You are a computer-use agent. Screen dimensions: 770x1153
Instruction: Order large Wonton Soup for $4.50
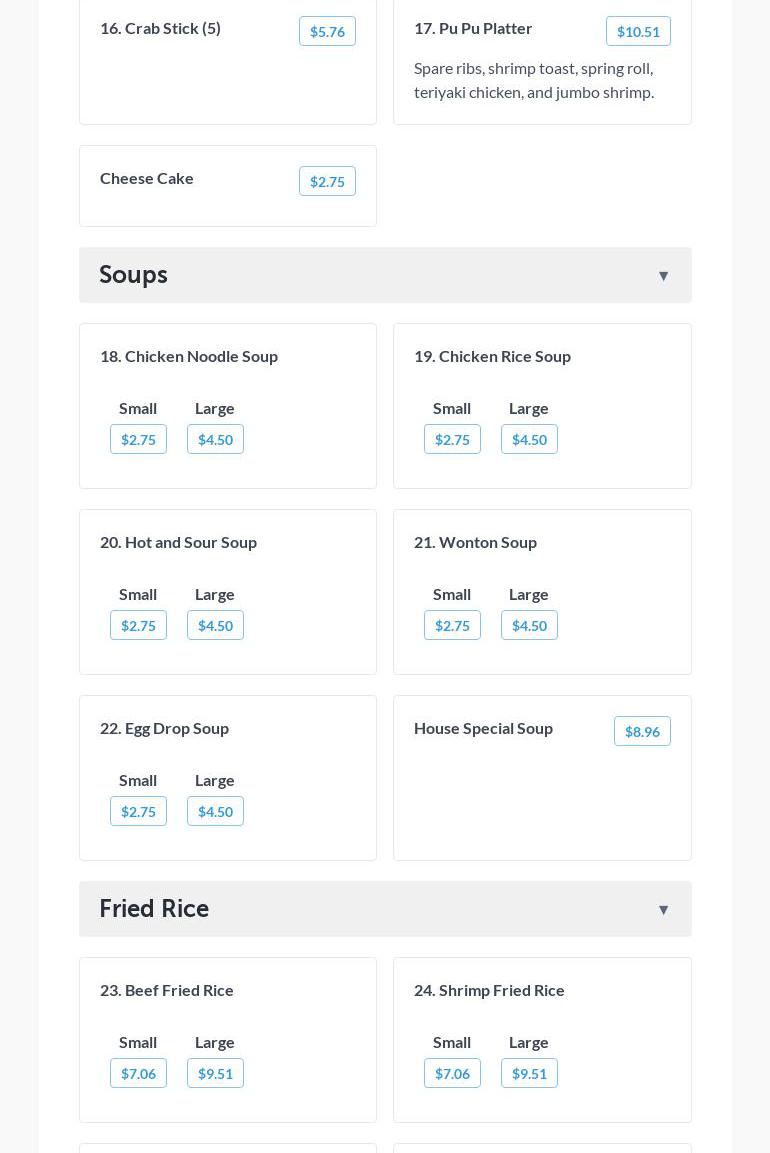[x=529, y=626]
